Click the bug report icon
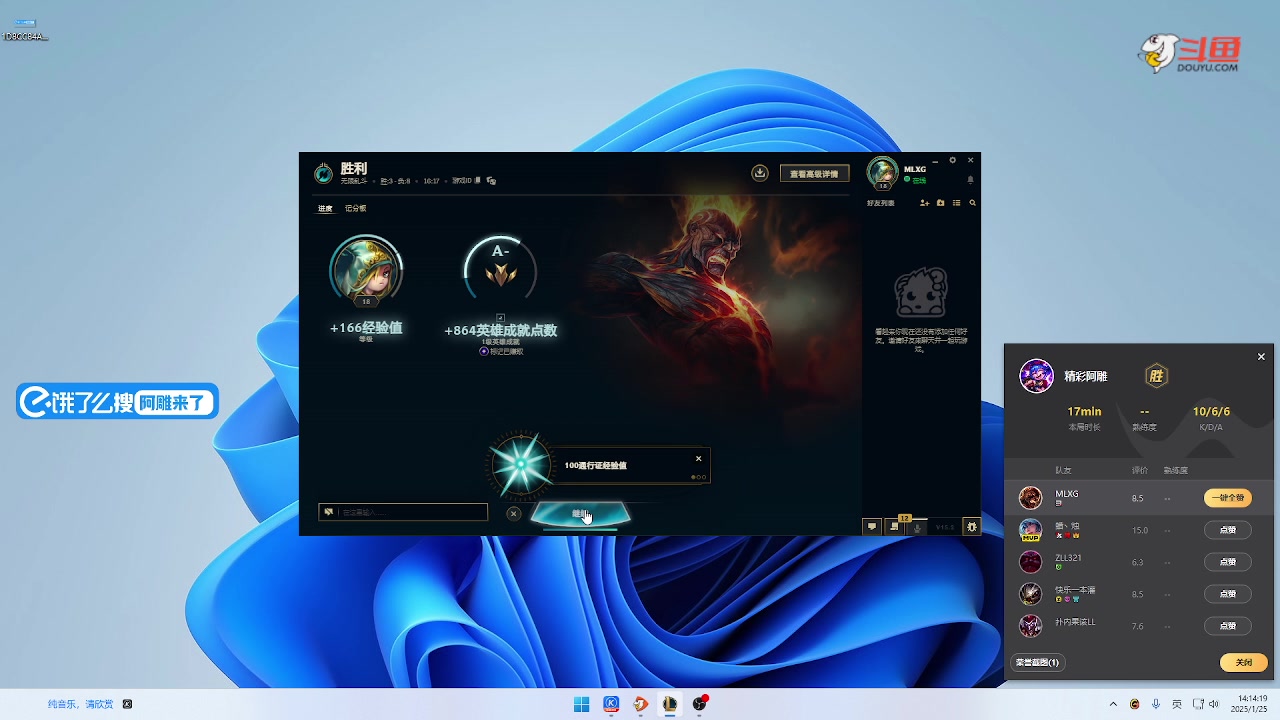 pyautogui.click(x=971, y=526)
